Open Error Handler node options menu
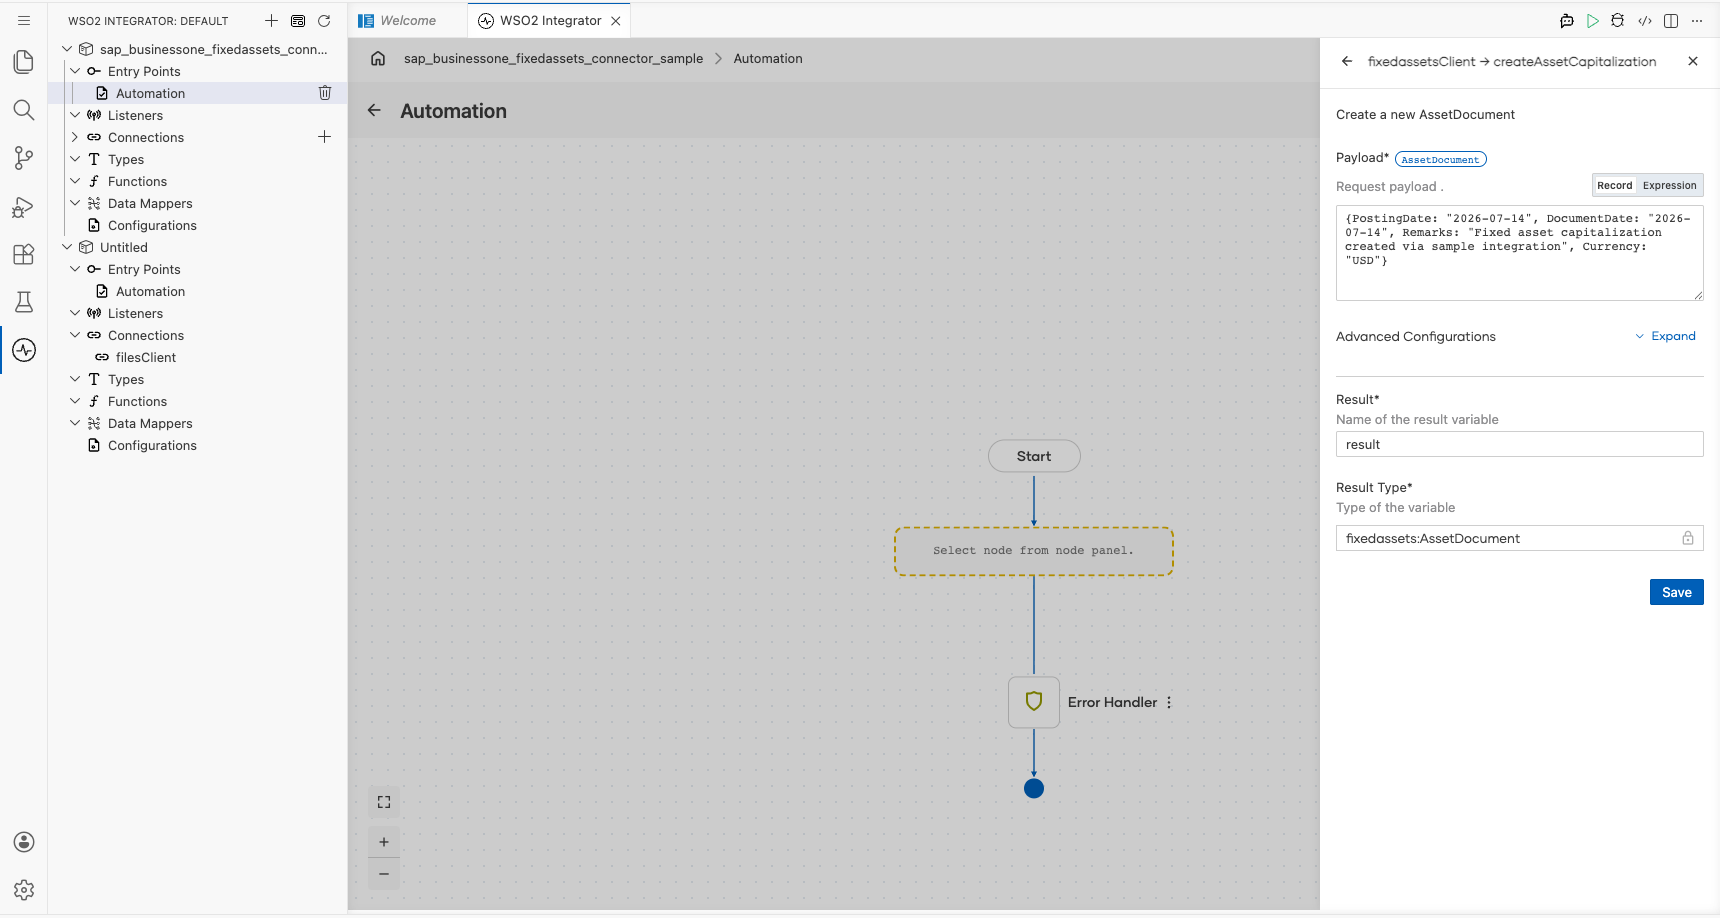The width and height of the screenshot is (1720, 918). coord(1169,702)
